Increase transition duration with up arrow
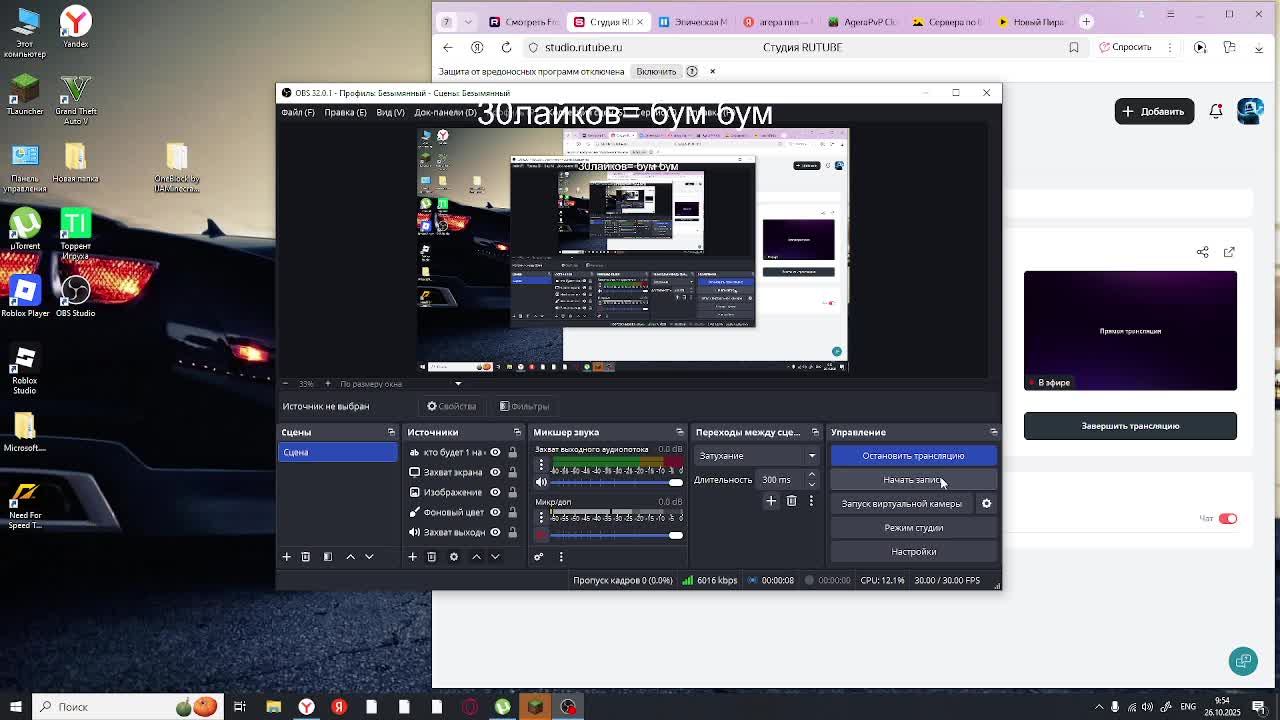Viewport: 1280px width, 720px height. tap(811, 475)
